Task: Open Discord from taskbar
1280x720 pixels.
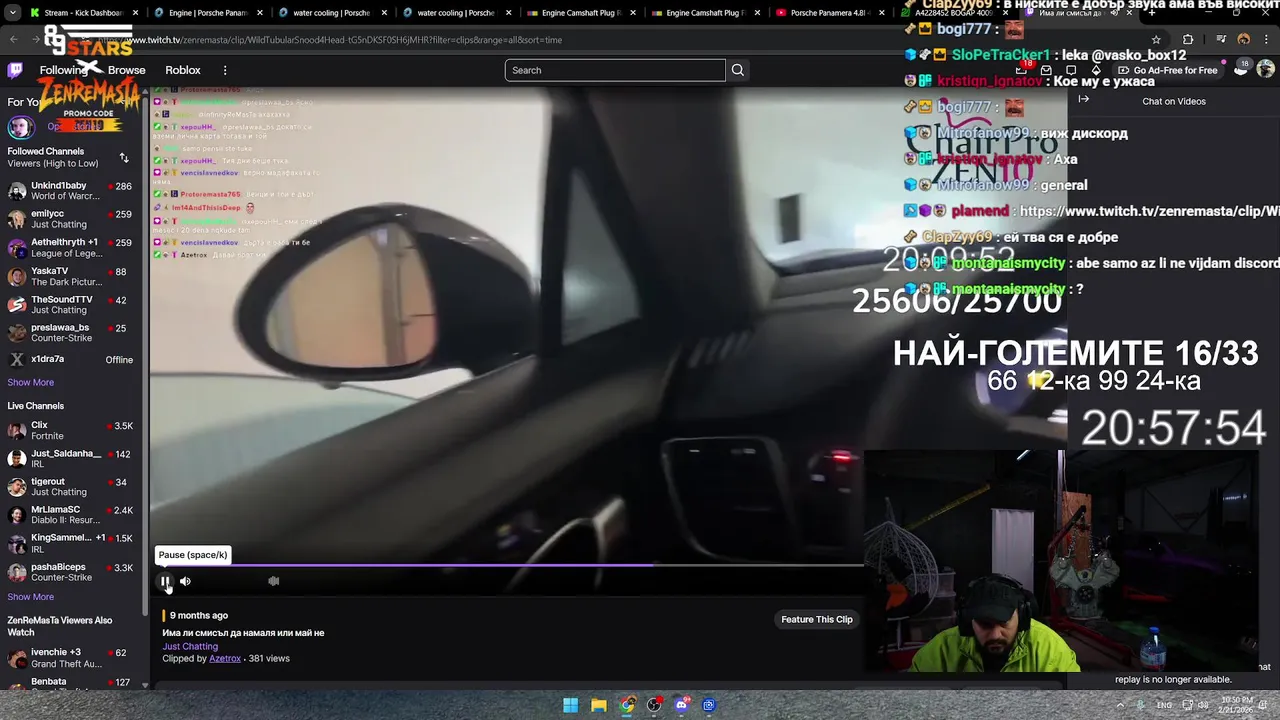Action: (x=682, y=705)
